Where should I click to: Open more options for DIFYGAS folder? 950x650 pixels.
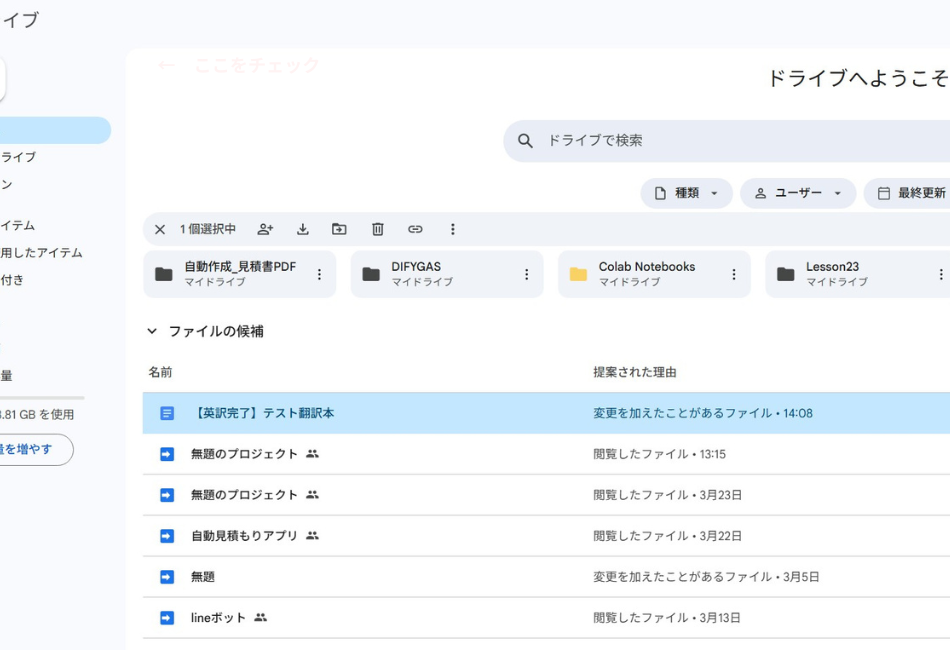526,274
